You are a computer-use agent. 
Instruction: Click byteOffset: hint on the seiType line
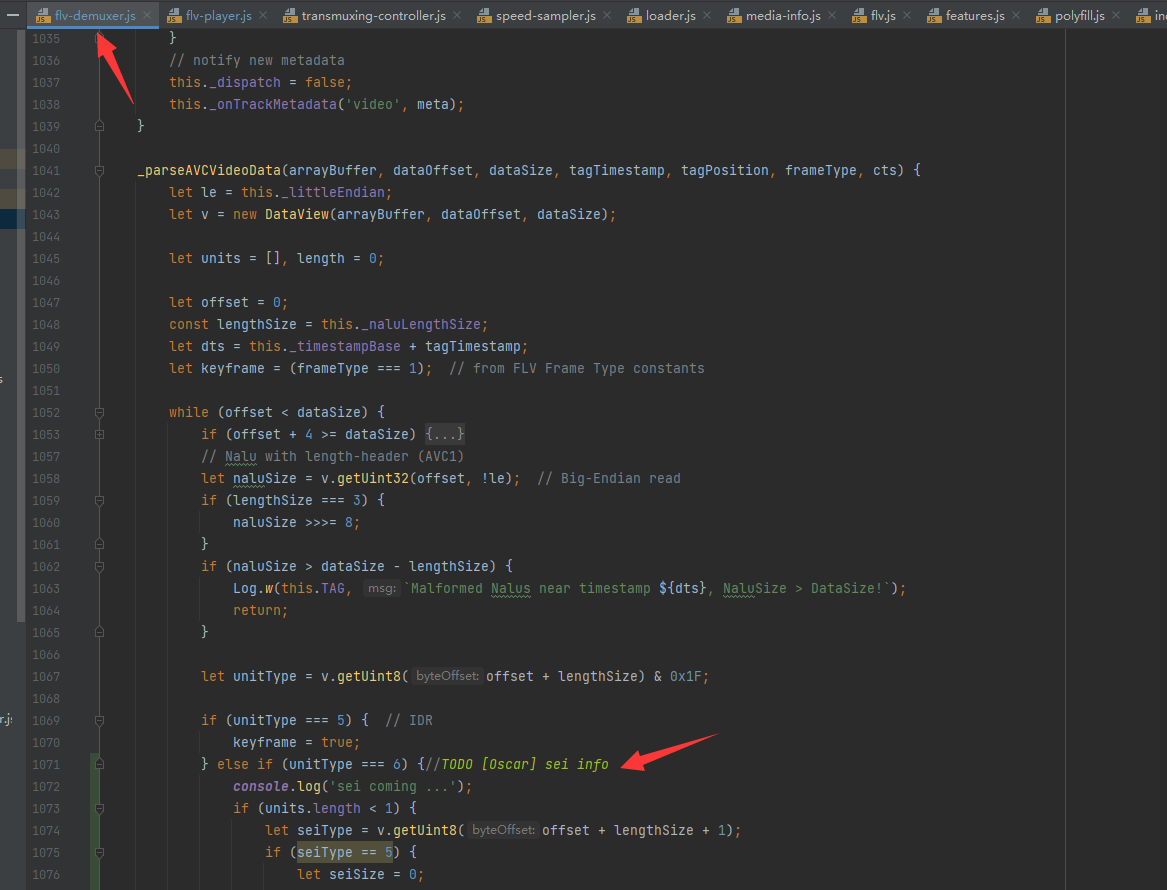pyautogui.click(x=503, y=830)
